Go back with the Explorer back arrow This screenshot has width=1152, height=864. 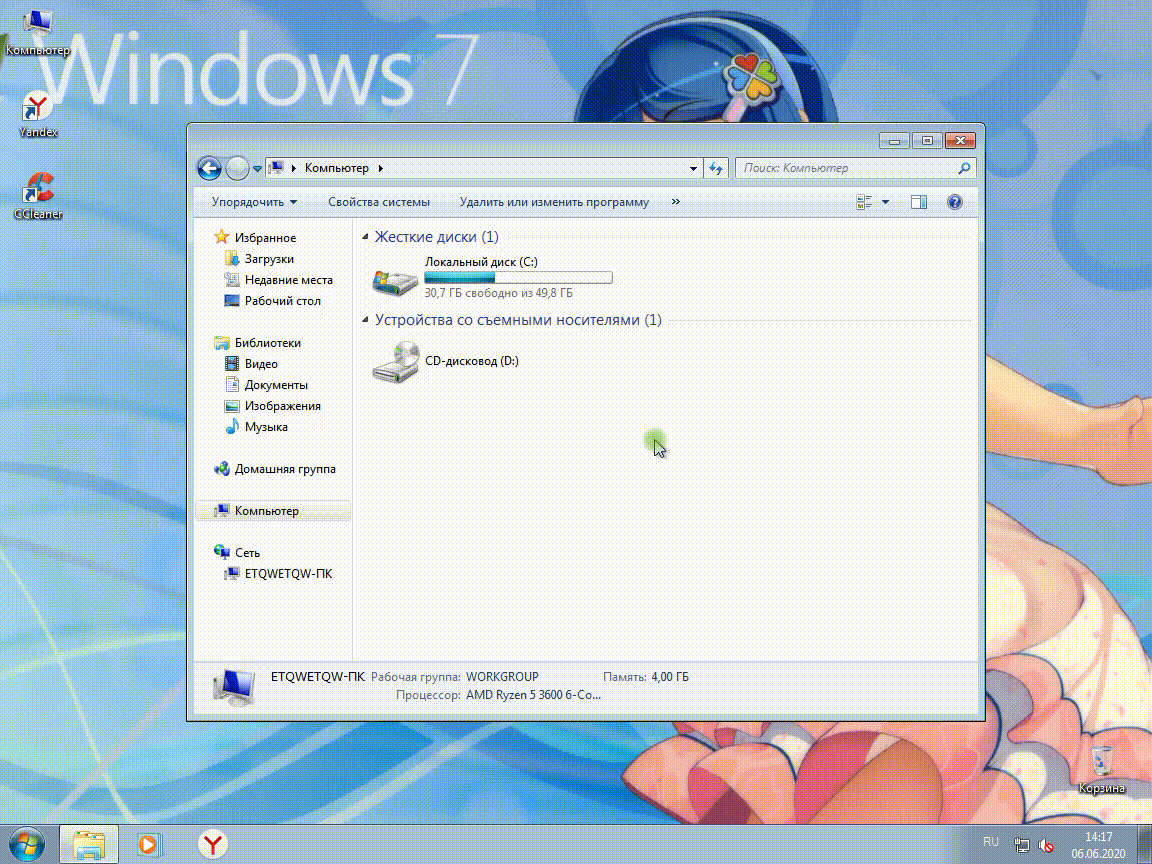click(x=209, y=168)
